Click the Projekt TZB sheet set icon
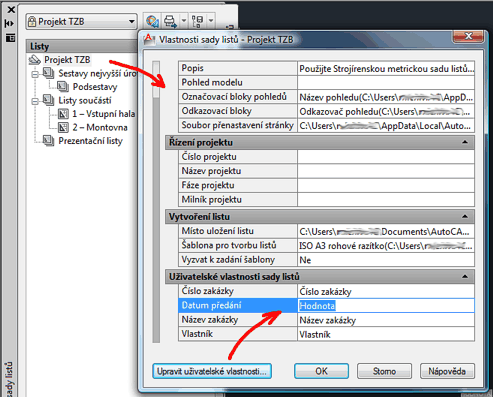 [35, 60]
